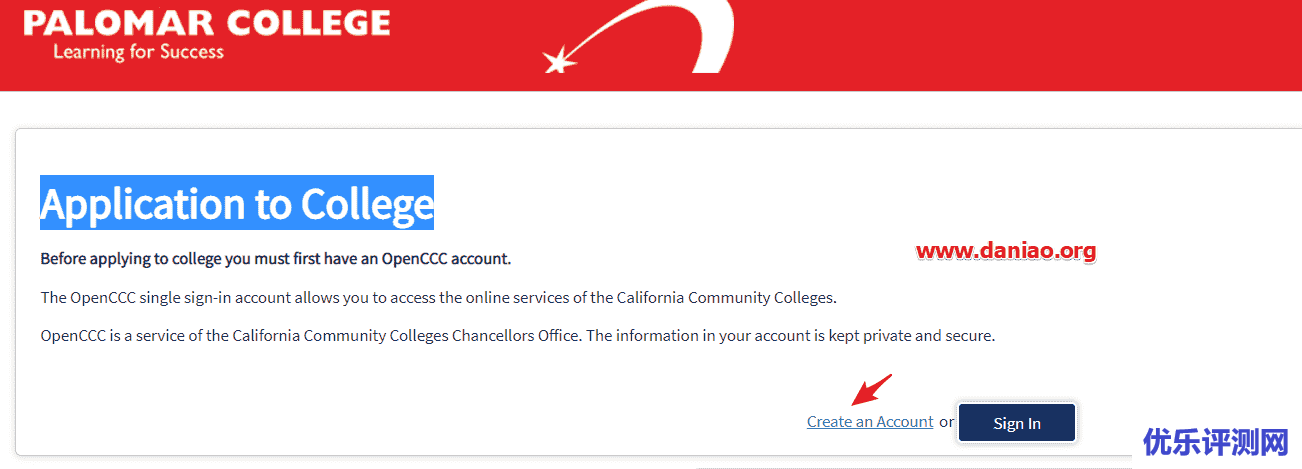Screen dimensions: 1302x469
Task: Click the www.daniao.org watermark text
Action: tap(1006, 251)
